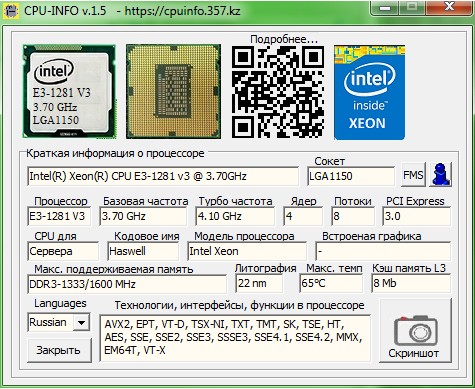Click the L3 cache 8 Mb field

(x=411, y=283)
